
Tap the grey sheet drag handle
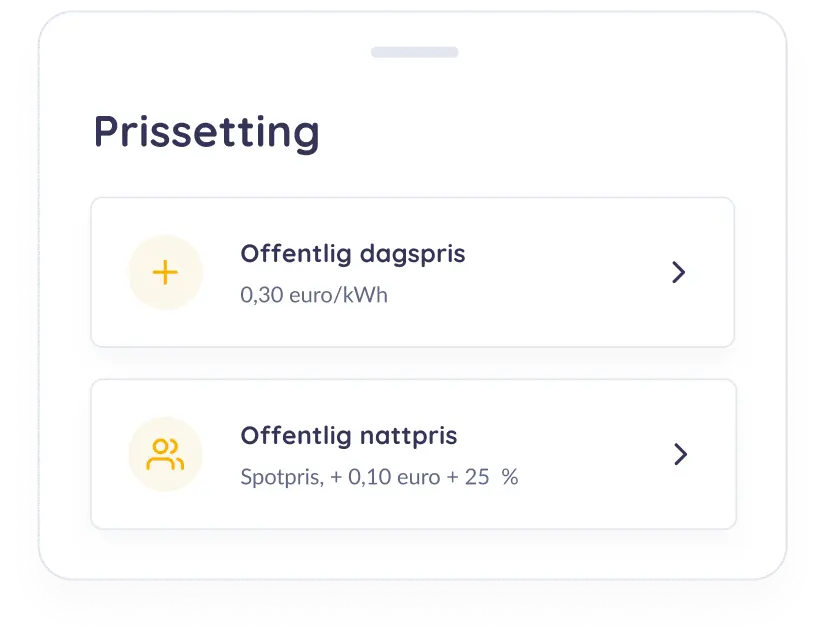point(415,52)
